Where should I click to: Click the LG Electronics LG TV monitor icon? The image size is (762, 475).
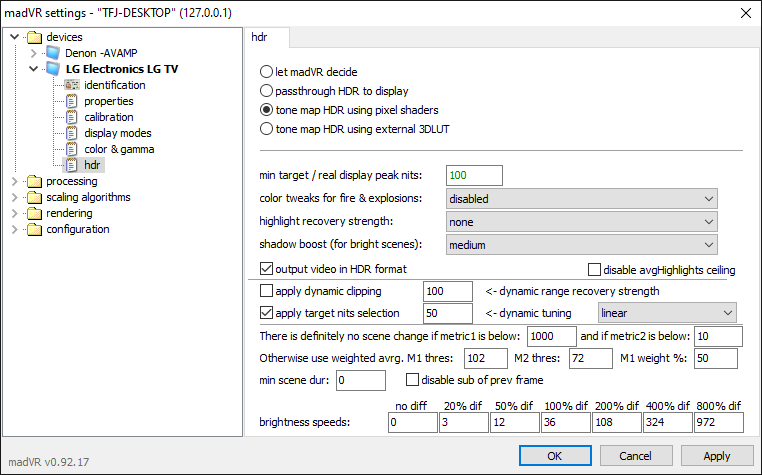[53, 69]
